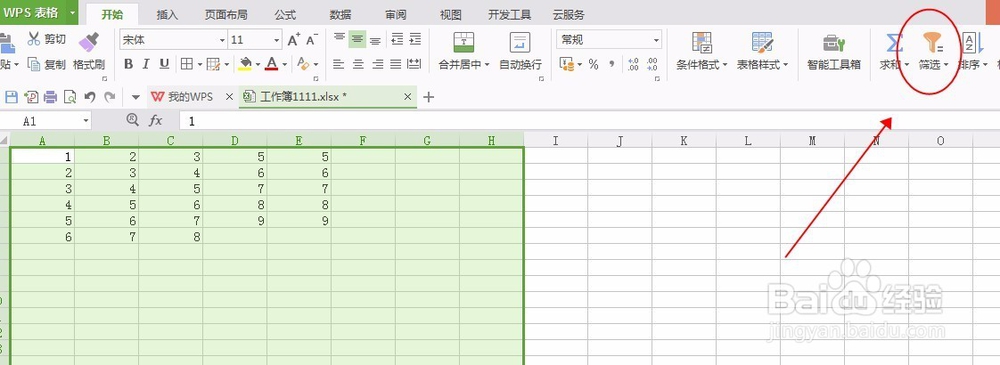Increase decimal places

pos(633,64)
